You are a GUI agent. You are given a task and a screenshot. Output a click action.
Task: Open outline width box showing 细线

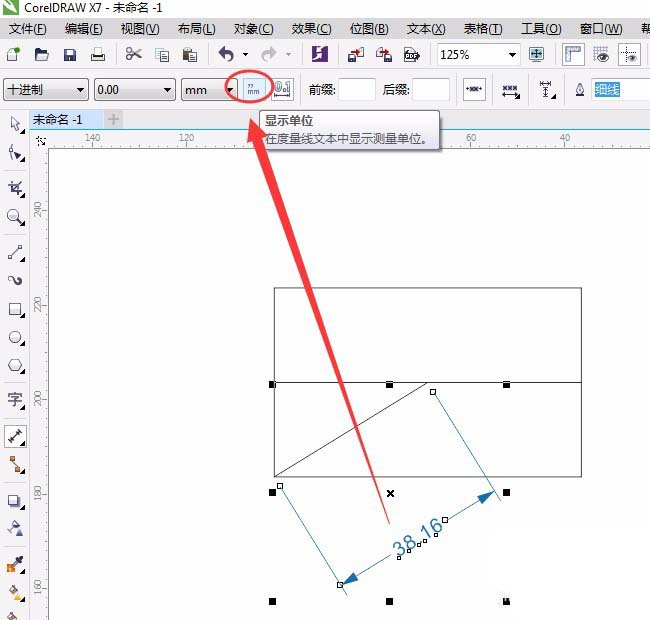tap(620, 90)
